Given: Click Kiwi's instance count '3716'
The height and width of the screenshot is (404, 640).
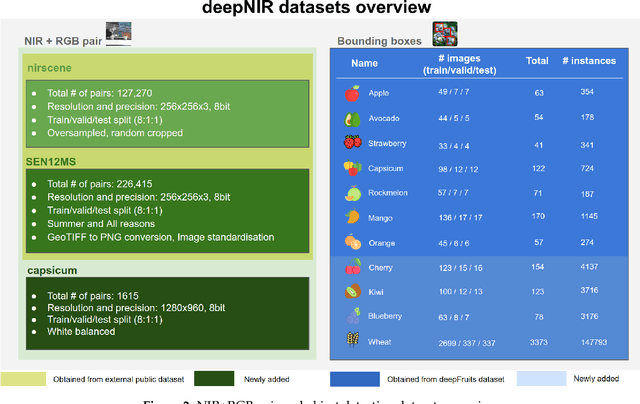Looking at the screenshot, I should (589, 290).
